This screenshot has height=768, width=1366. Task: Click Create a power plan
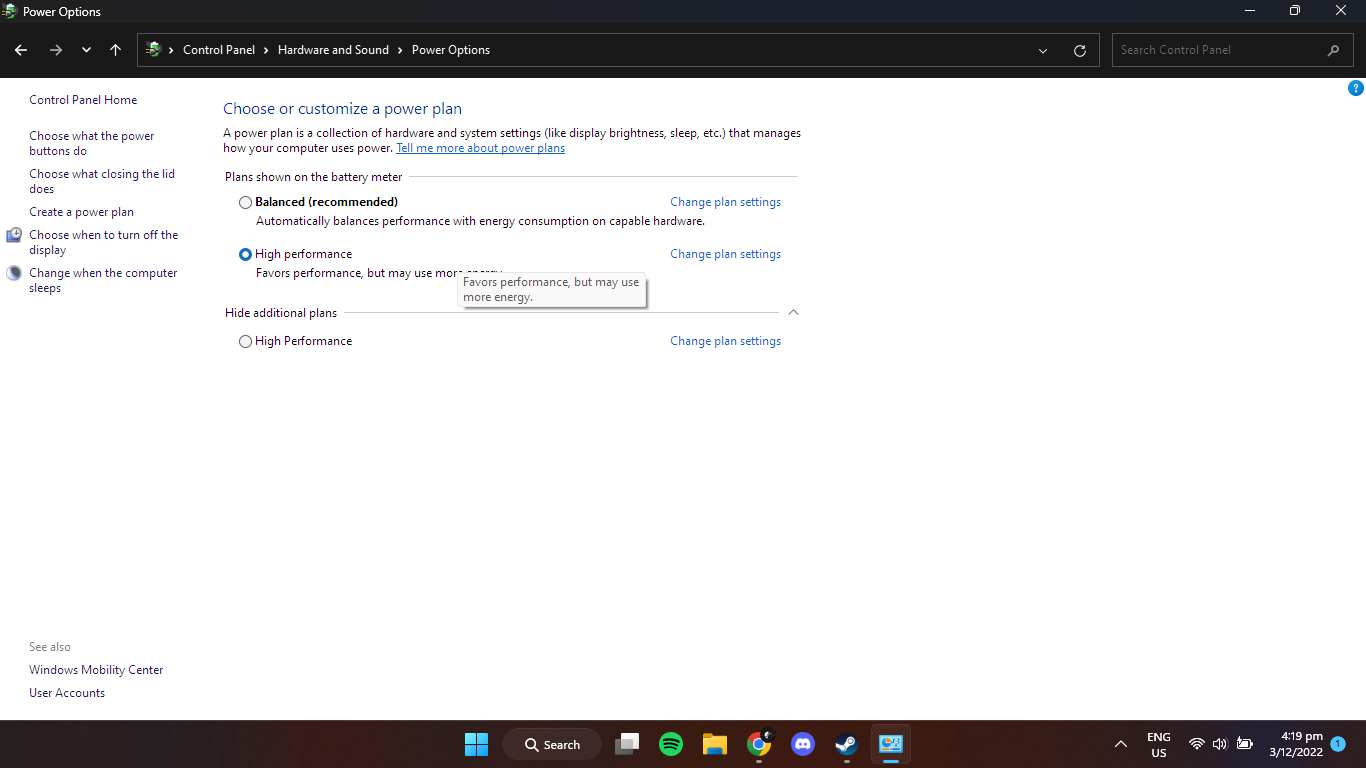pos(81,212)
